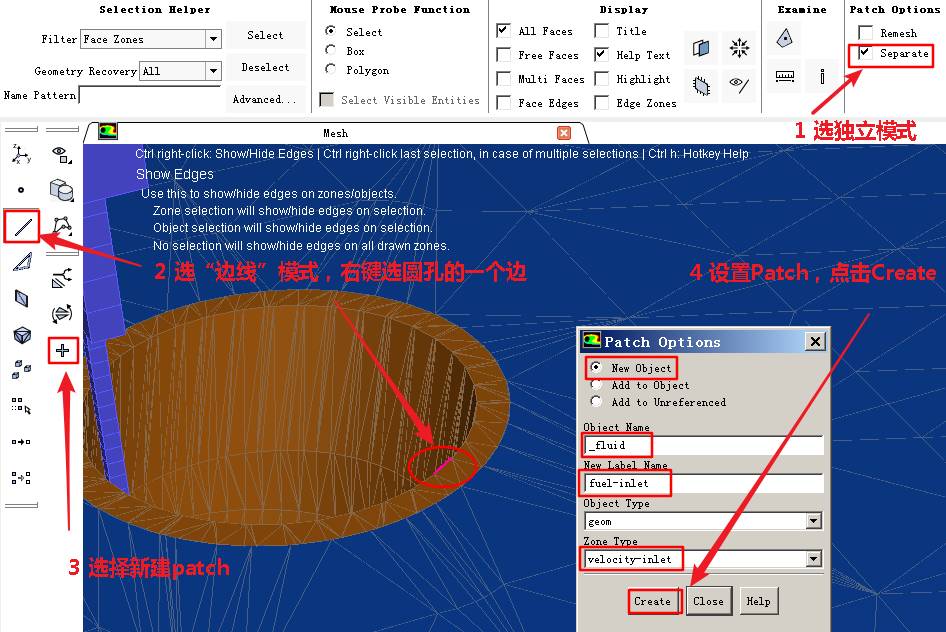Close the Mesh tab with its X
The height and width of the screenshot is (632, 946).
[564, 133]
